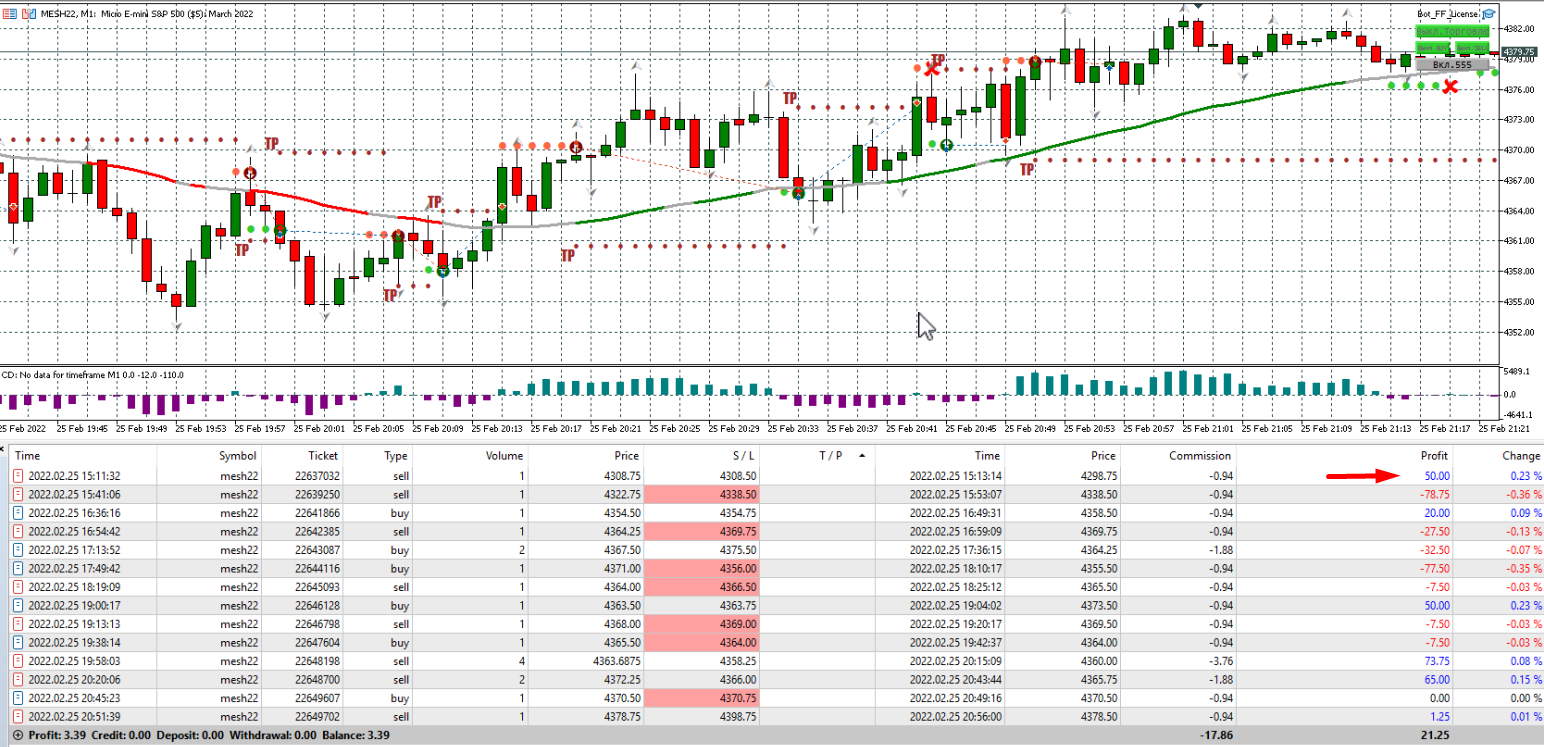1544x747 pixels.
Task: Click the sell deal icon for 19:13:13 row
Action: click(19, 624)
